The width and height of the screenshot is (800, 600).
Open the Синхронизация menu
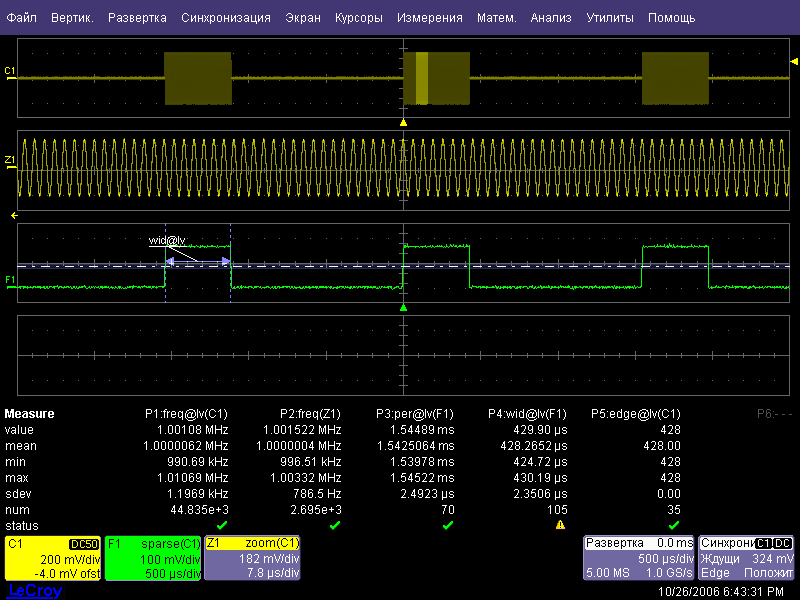[226, 18]
